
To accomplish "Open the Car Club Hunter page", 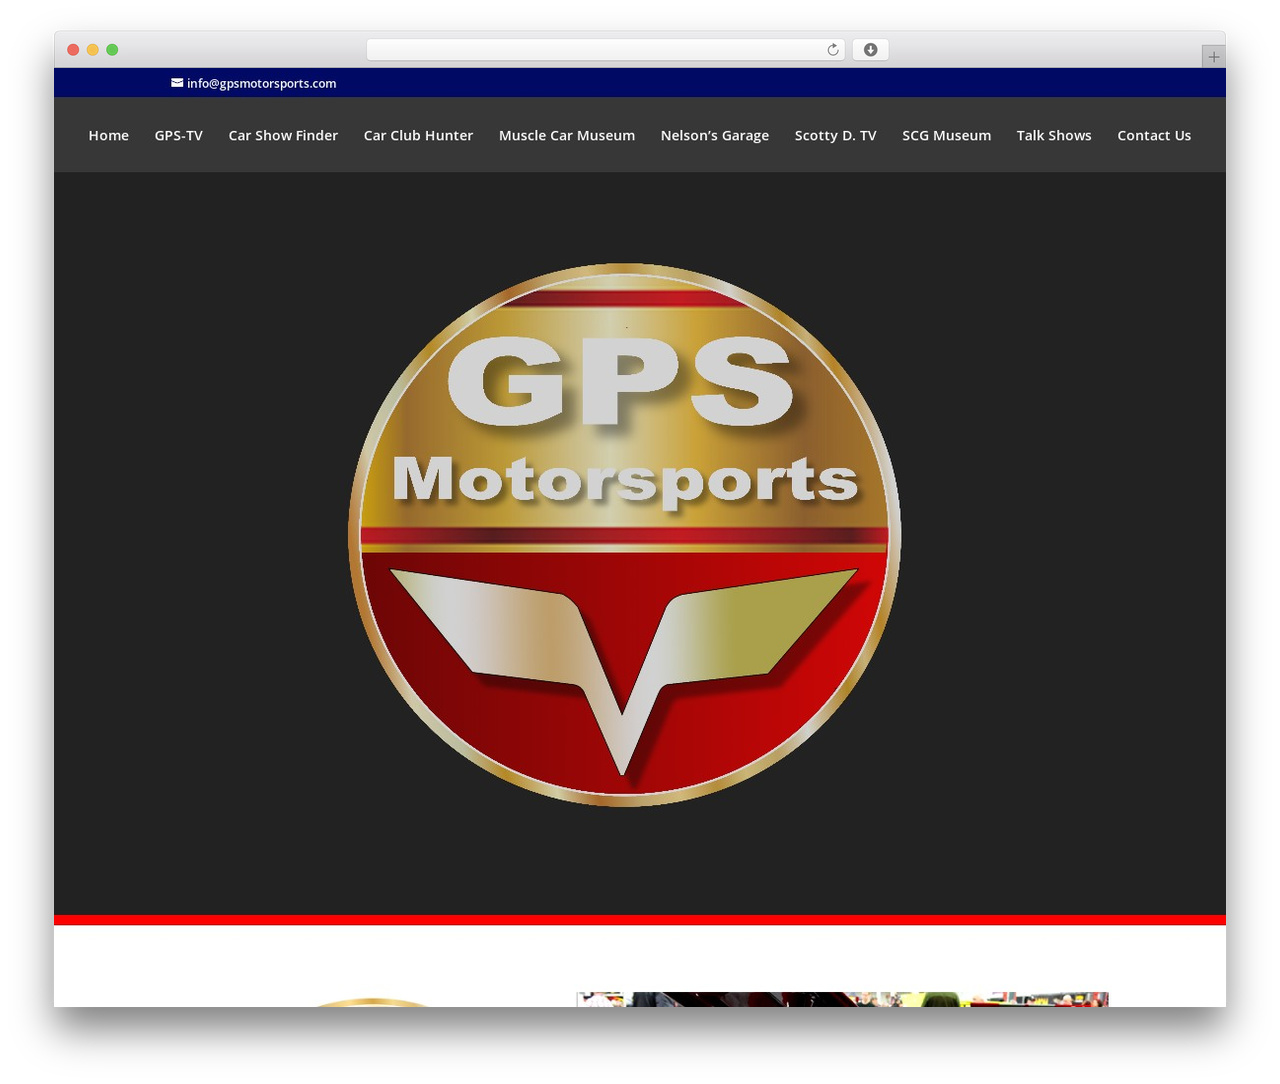I will [x=418, y=135].
